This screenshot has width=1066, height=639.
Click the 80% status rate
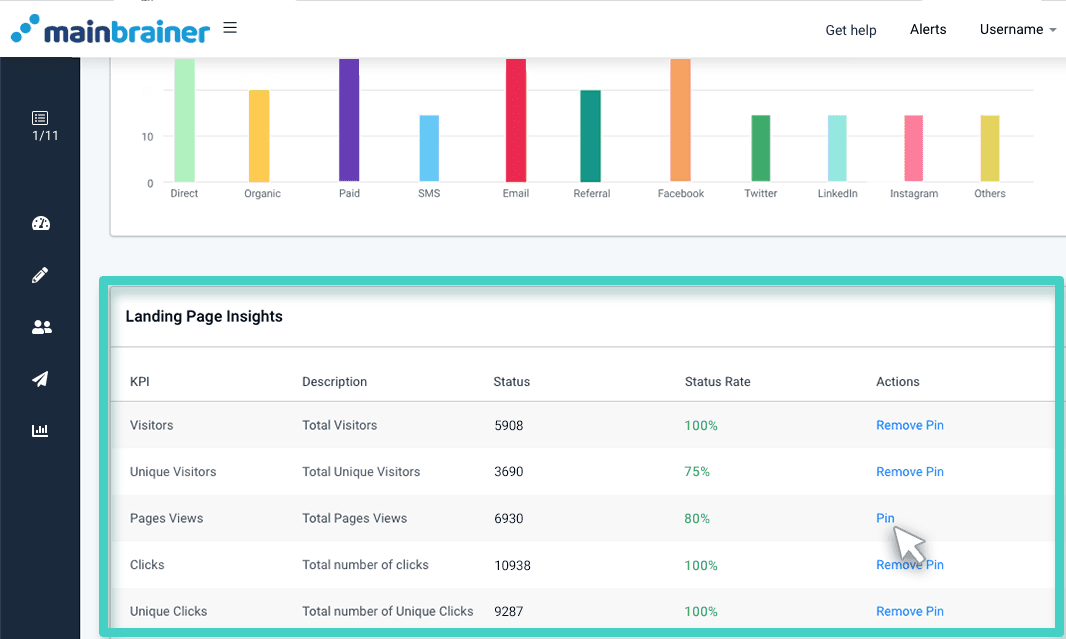(x=697, y=519)
